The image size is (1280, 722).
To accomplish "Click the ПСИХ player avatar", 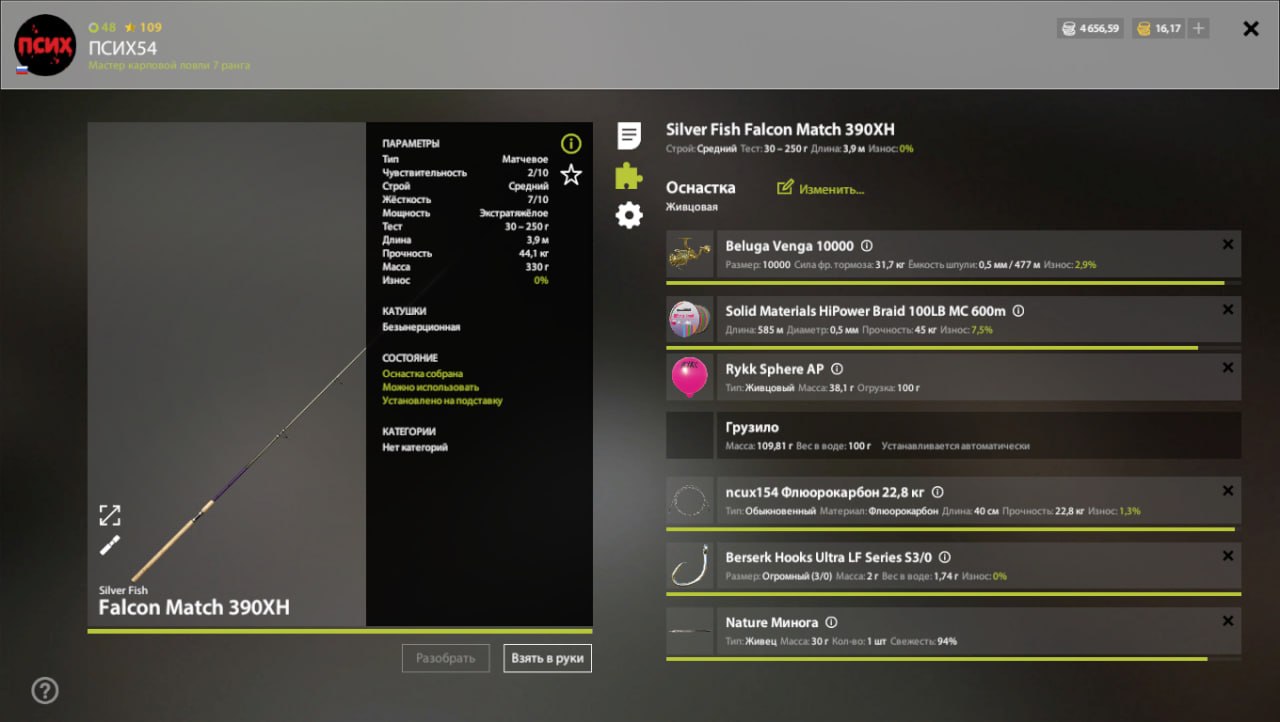I will [45, 45].
